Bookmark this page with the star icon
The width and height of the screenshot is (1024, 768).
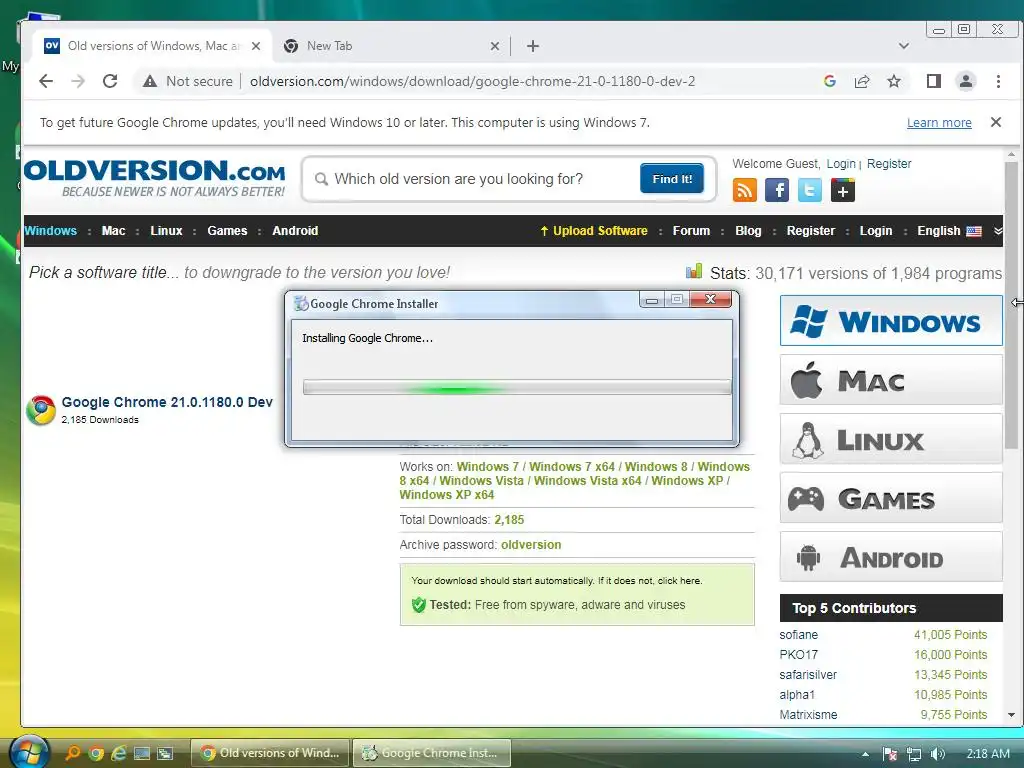[894, 81]
